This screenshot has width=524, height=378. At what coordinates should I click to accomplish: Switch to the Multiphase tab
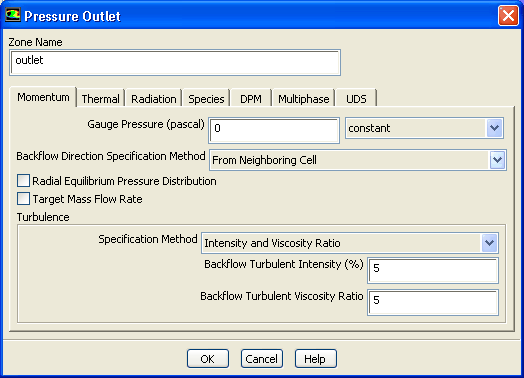click(303, 99)
